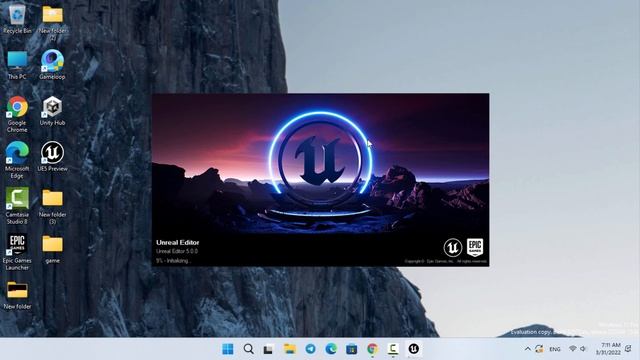This screenshot has width=640, height=360.
Task: Open the Wi-Fi network tray icon
Action: coord(573,349)
